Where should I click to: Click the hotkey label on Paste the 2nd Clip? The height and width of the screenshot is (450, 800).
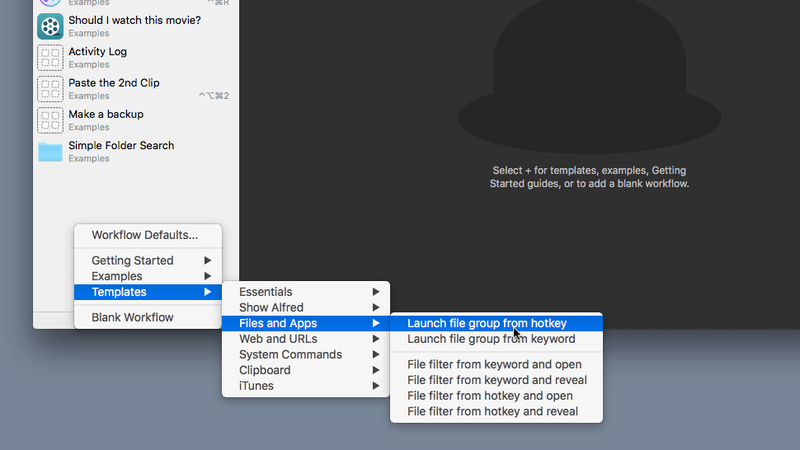214,96
